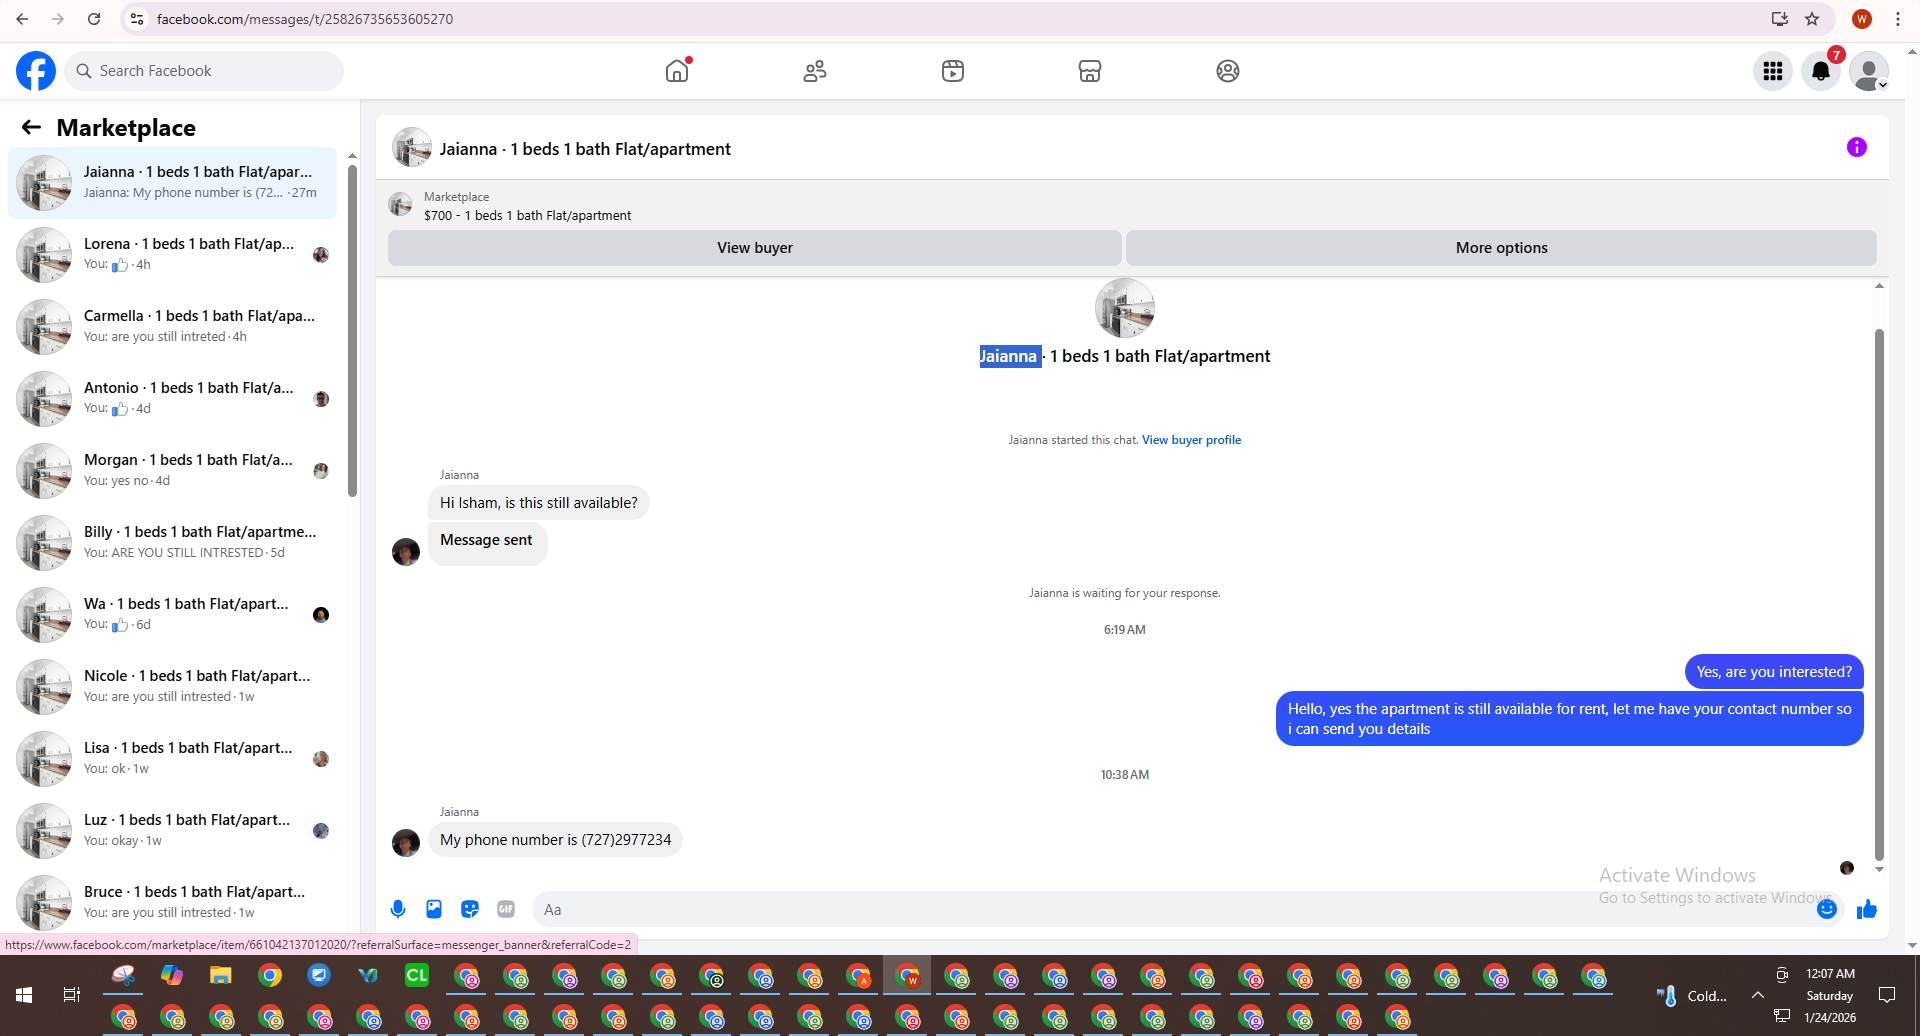1920x1036 pixels.
Task: View site information icon in address bar
Action: pyautogui.click(x=137, y=19)
